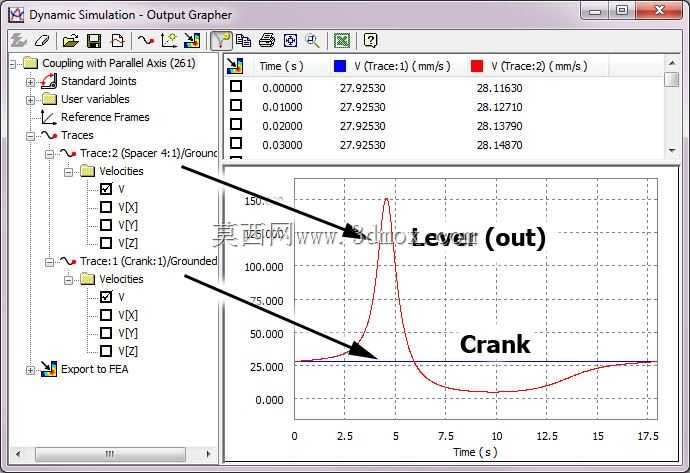Click cell value 28.14870

pyautogui.click(x=499, y=145)
